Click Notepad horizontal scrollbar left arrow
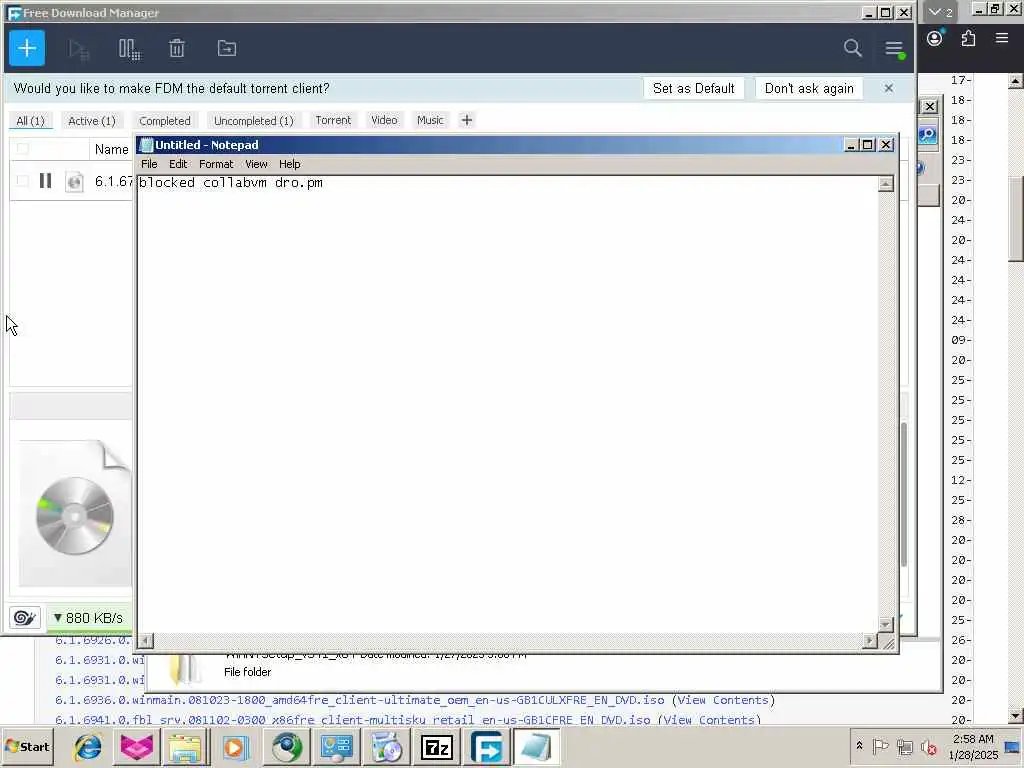The width and height of the screenshot is (1024, 768). tap(146, 641)
